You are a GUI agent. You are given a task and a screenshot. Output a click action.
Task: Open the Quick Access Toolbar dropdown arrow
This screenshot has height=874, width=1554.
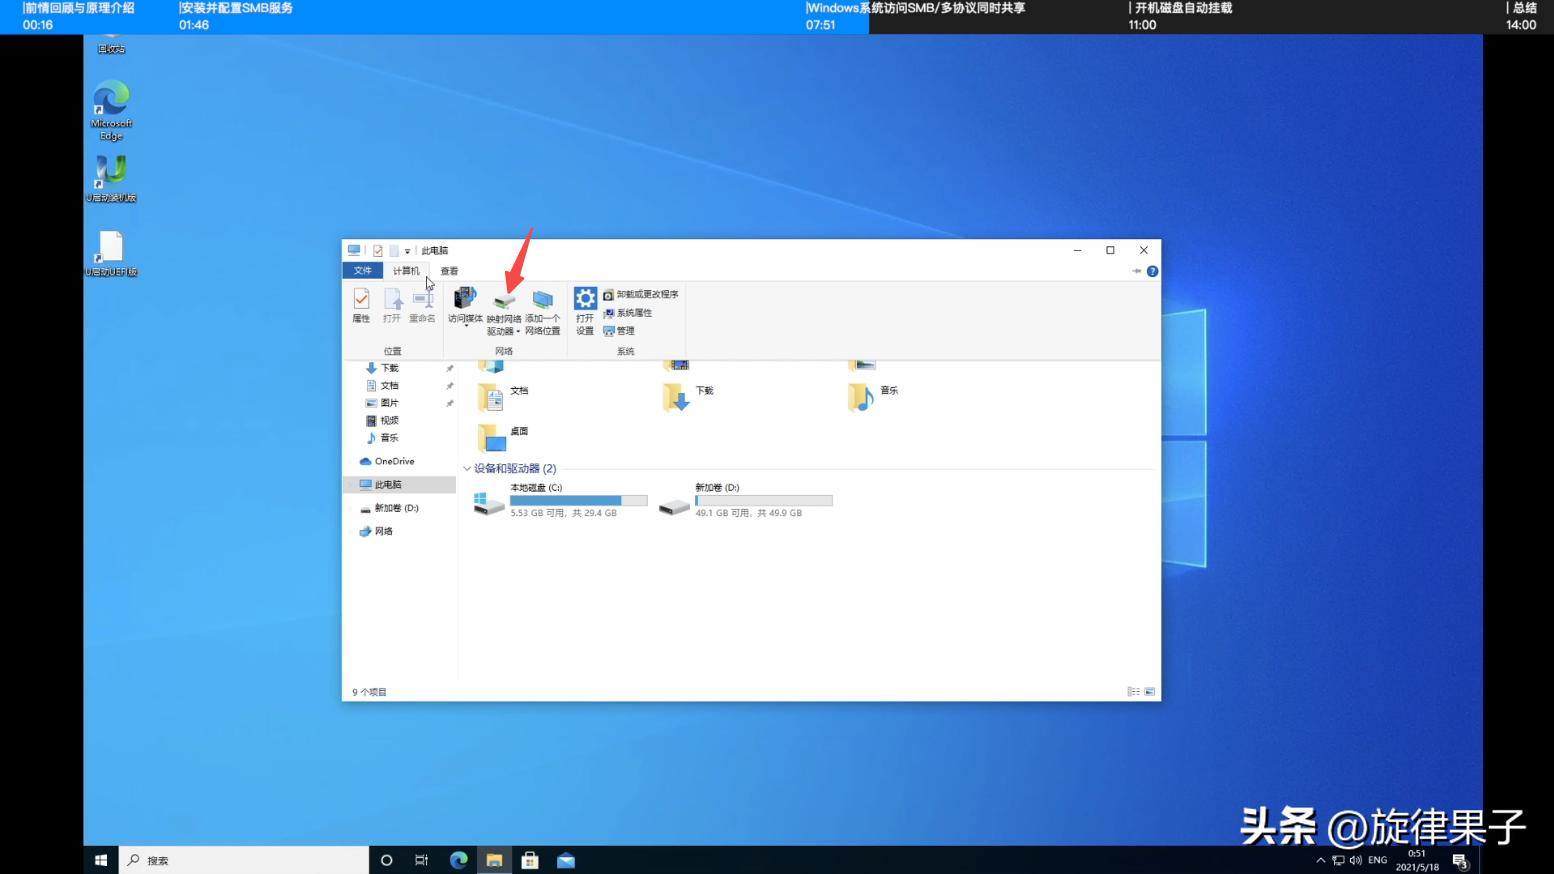pos(407,250)
